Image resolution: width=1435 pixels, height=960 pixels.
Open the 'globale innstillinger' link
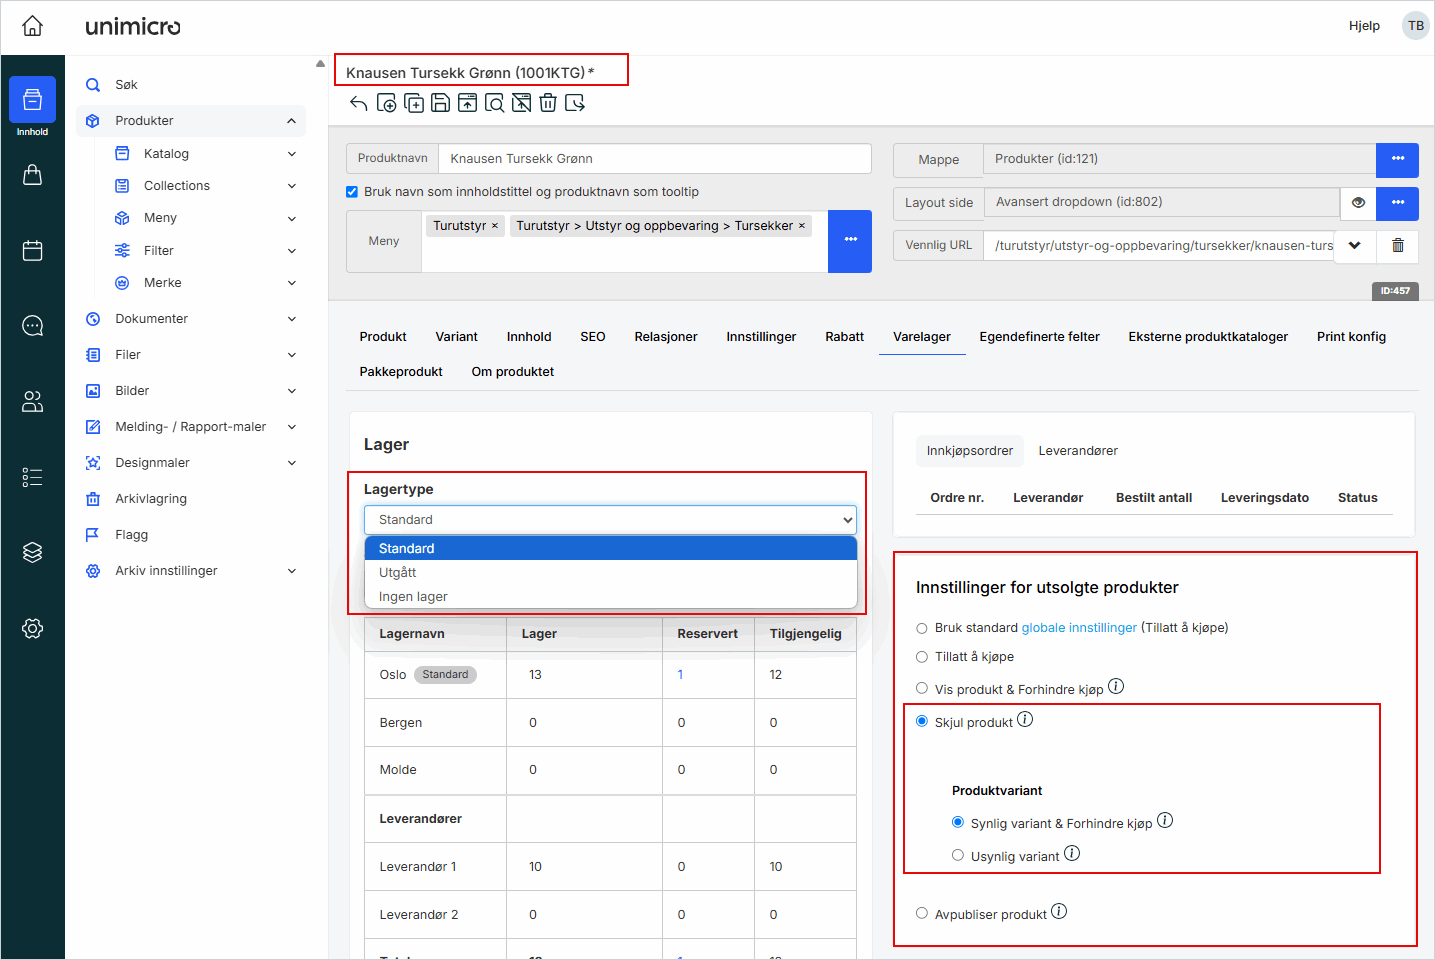pyautogui.click(x=1079, y=628)
